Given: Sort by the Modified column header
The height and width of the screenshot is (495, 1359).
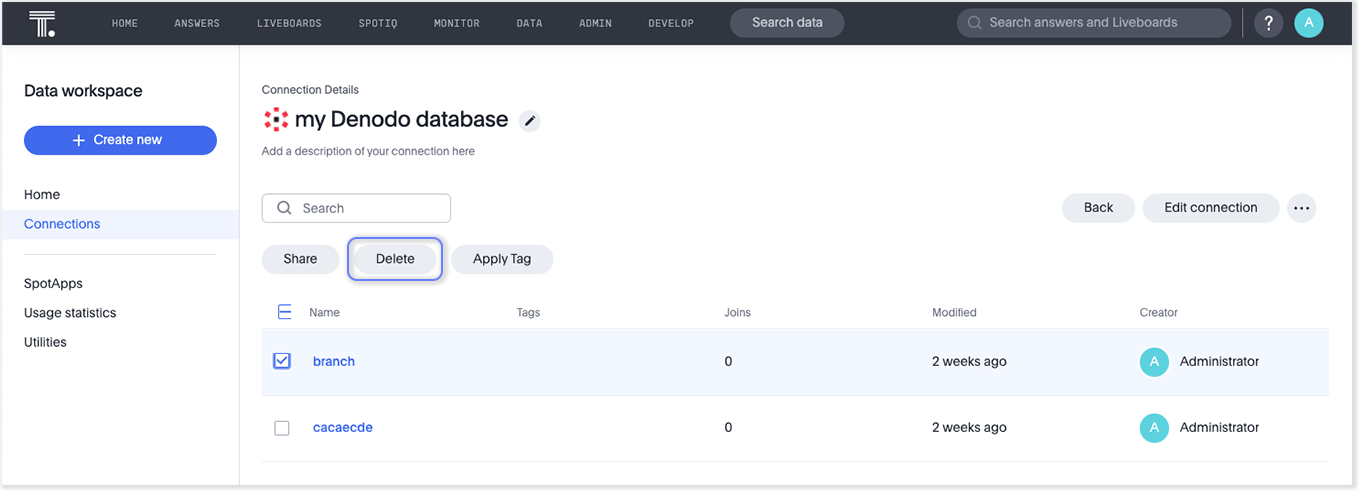Looking at the screenshot, I should (954, 313).
